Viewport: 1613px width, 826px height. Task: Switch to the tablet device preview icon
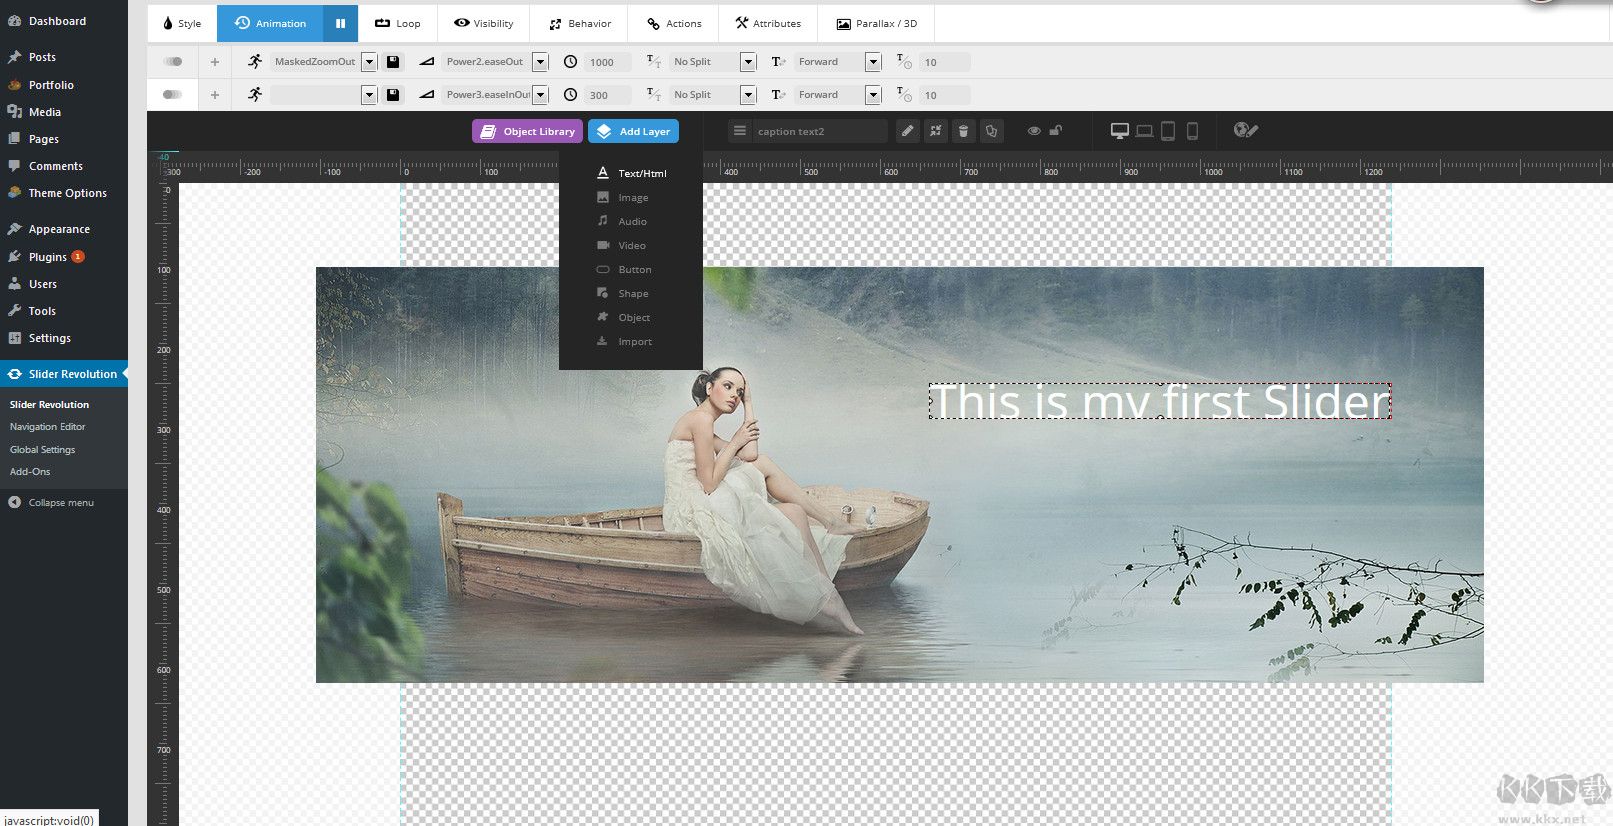[1167, 131]
